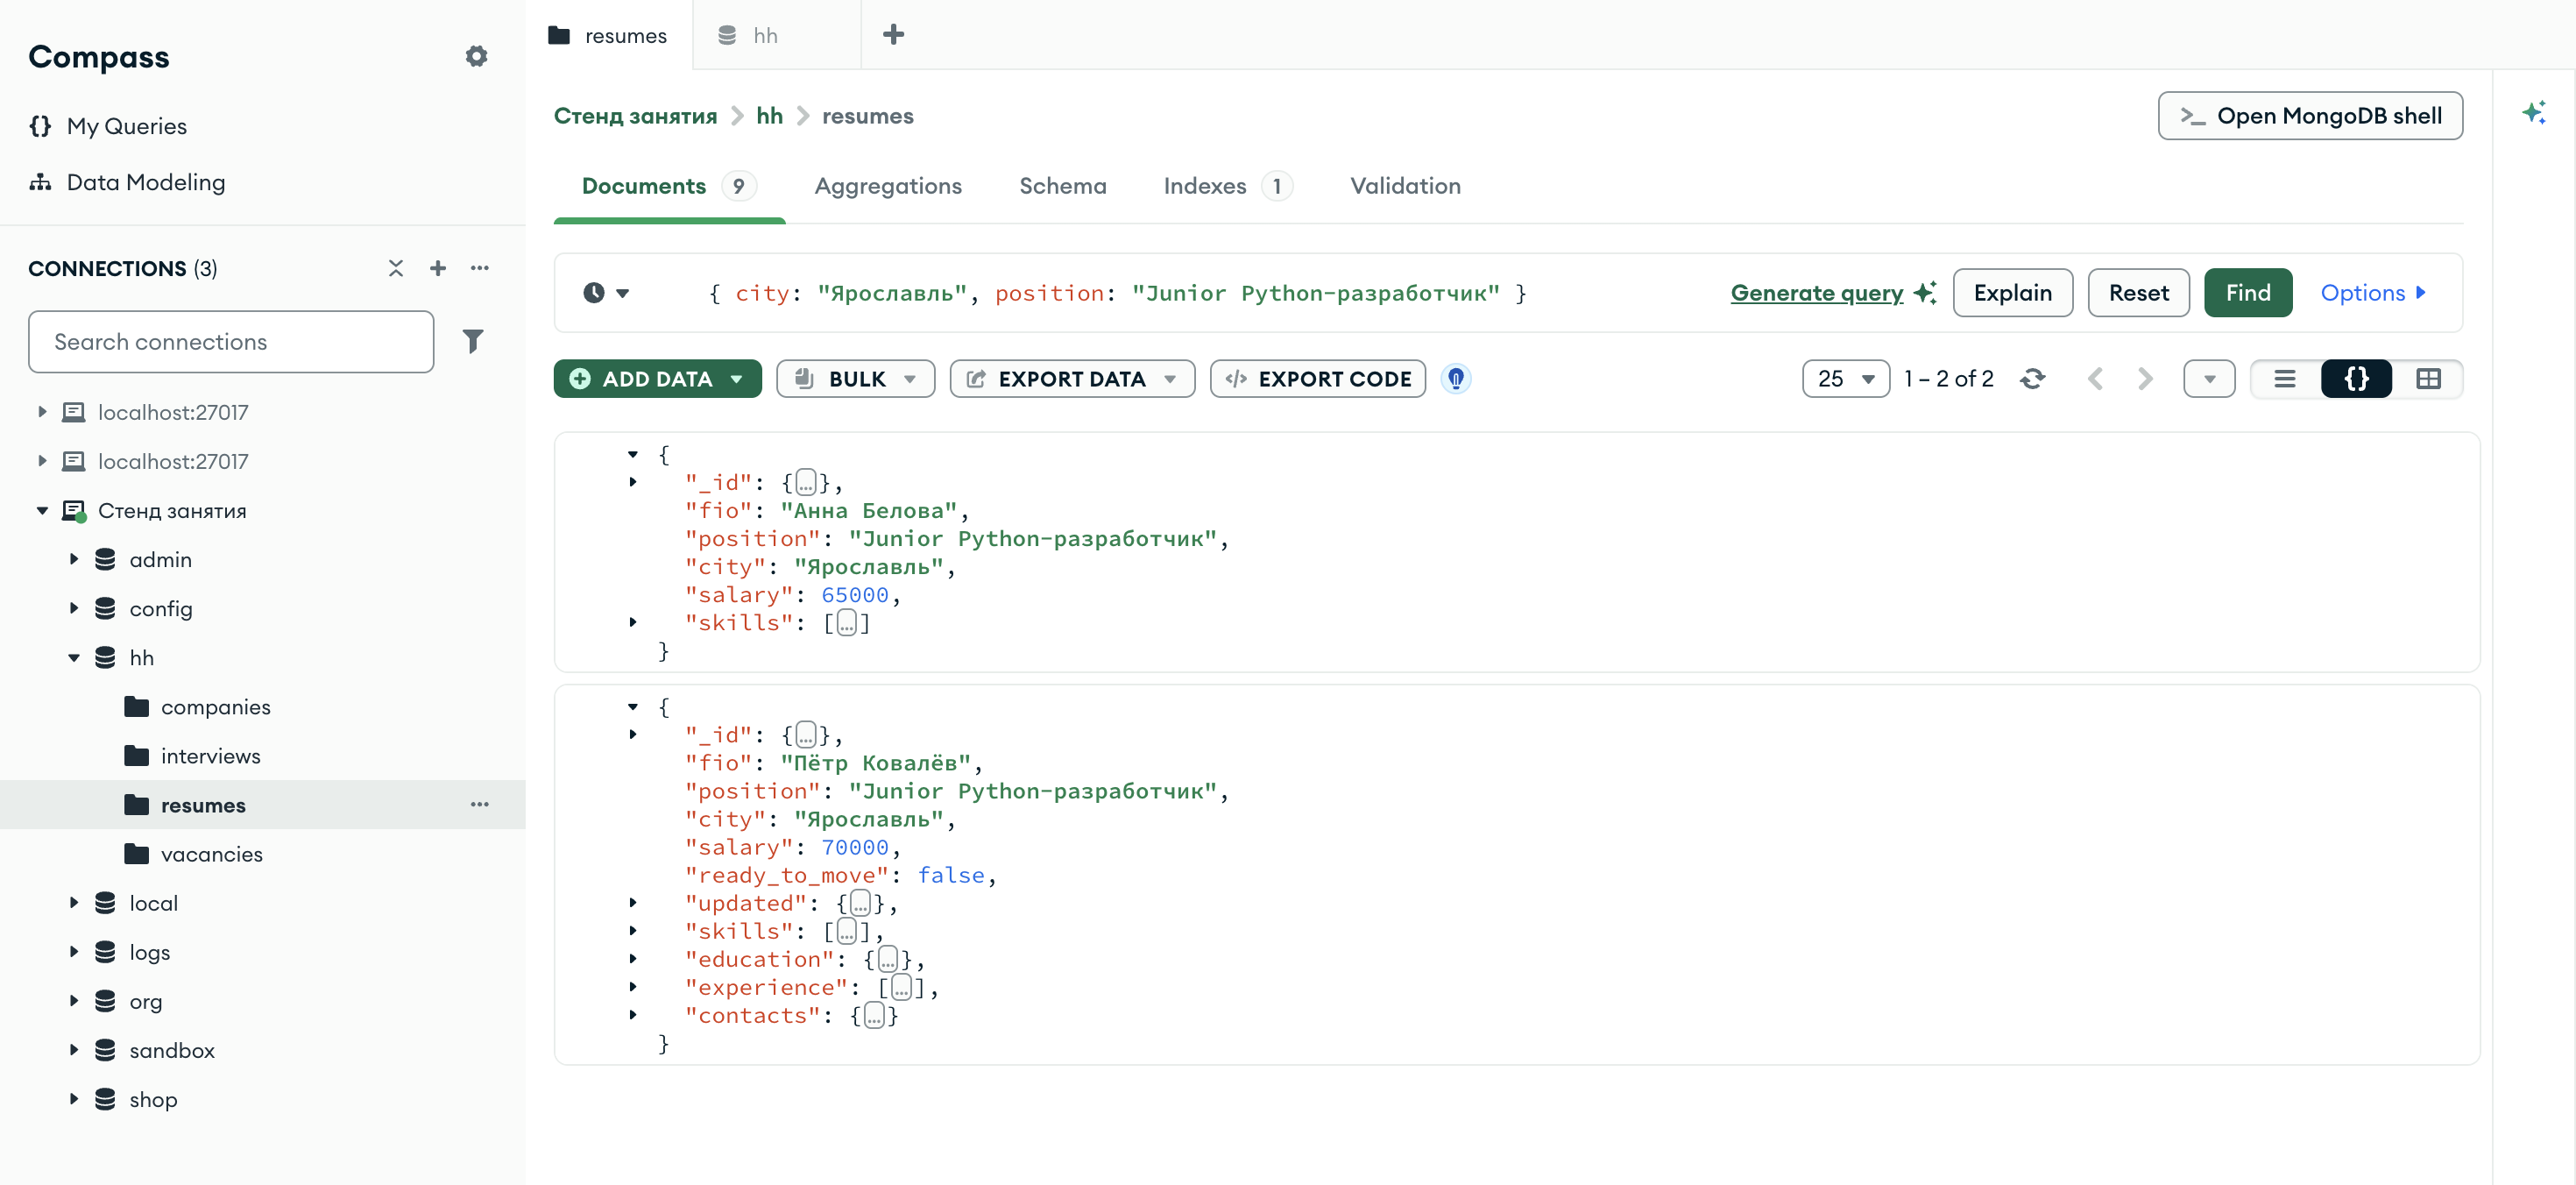The width and height of the screenshot is (2576, 1185).
Task: Open MongoDB shell button
Action: click(x=2310, y=116)
